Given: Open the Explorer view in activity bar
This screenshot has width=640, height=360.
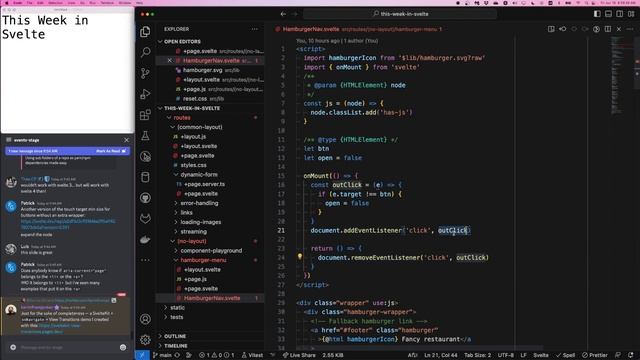Looking at the screenshot, I should [x=145, y=32].
